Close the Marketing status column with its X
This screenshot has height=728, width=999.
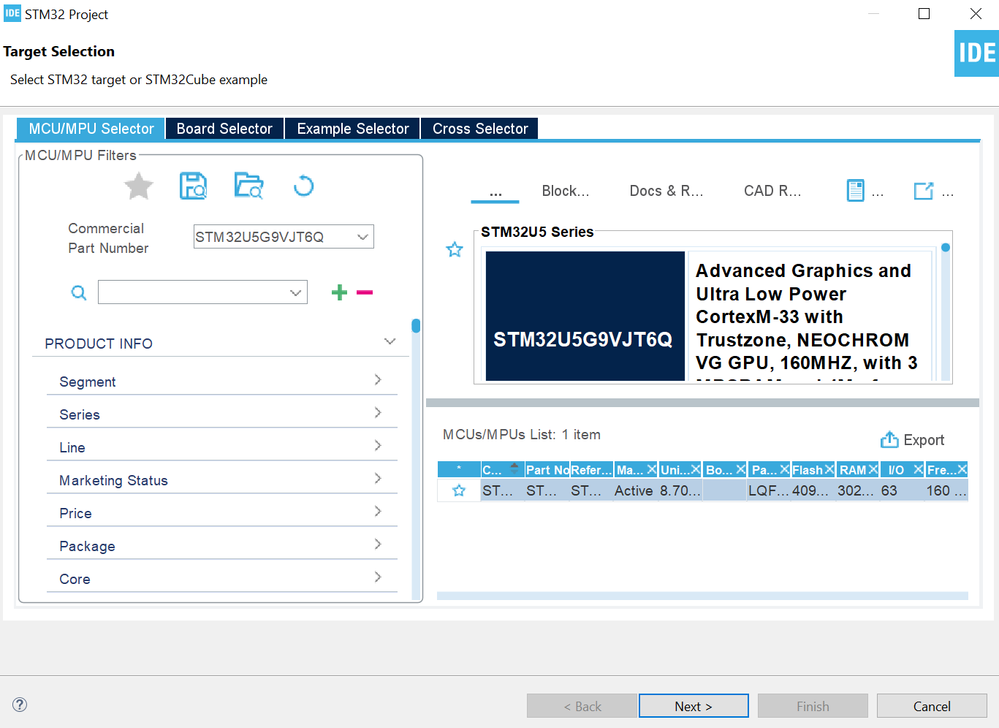(651, 469)
